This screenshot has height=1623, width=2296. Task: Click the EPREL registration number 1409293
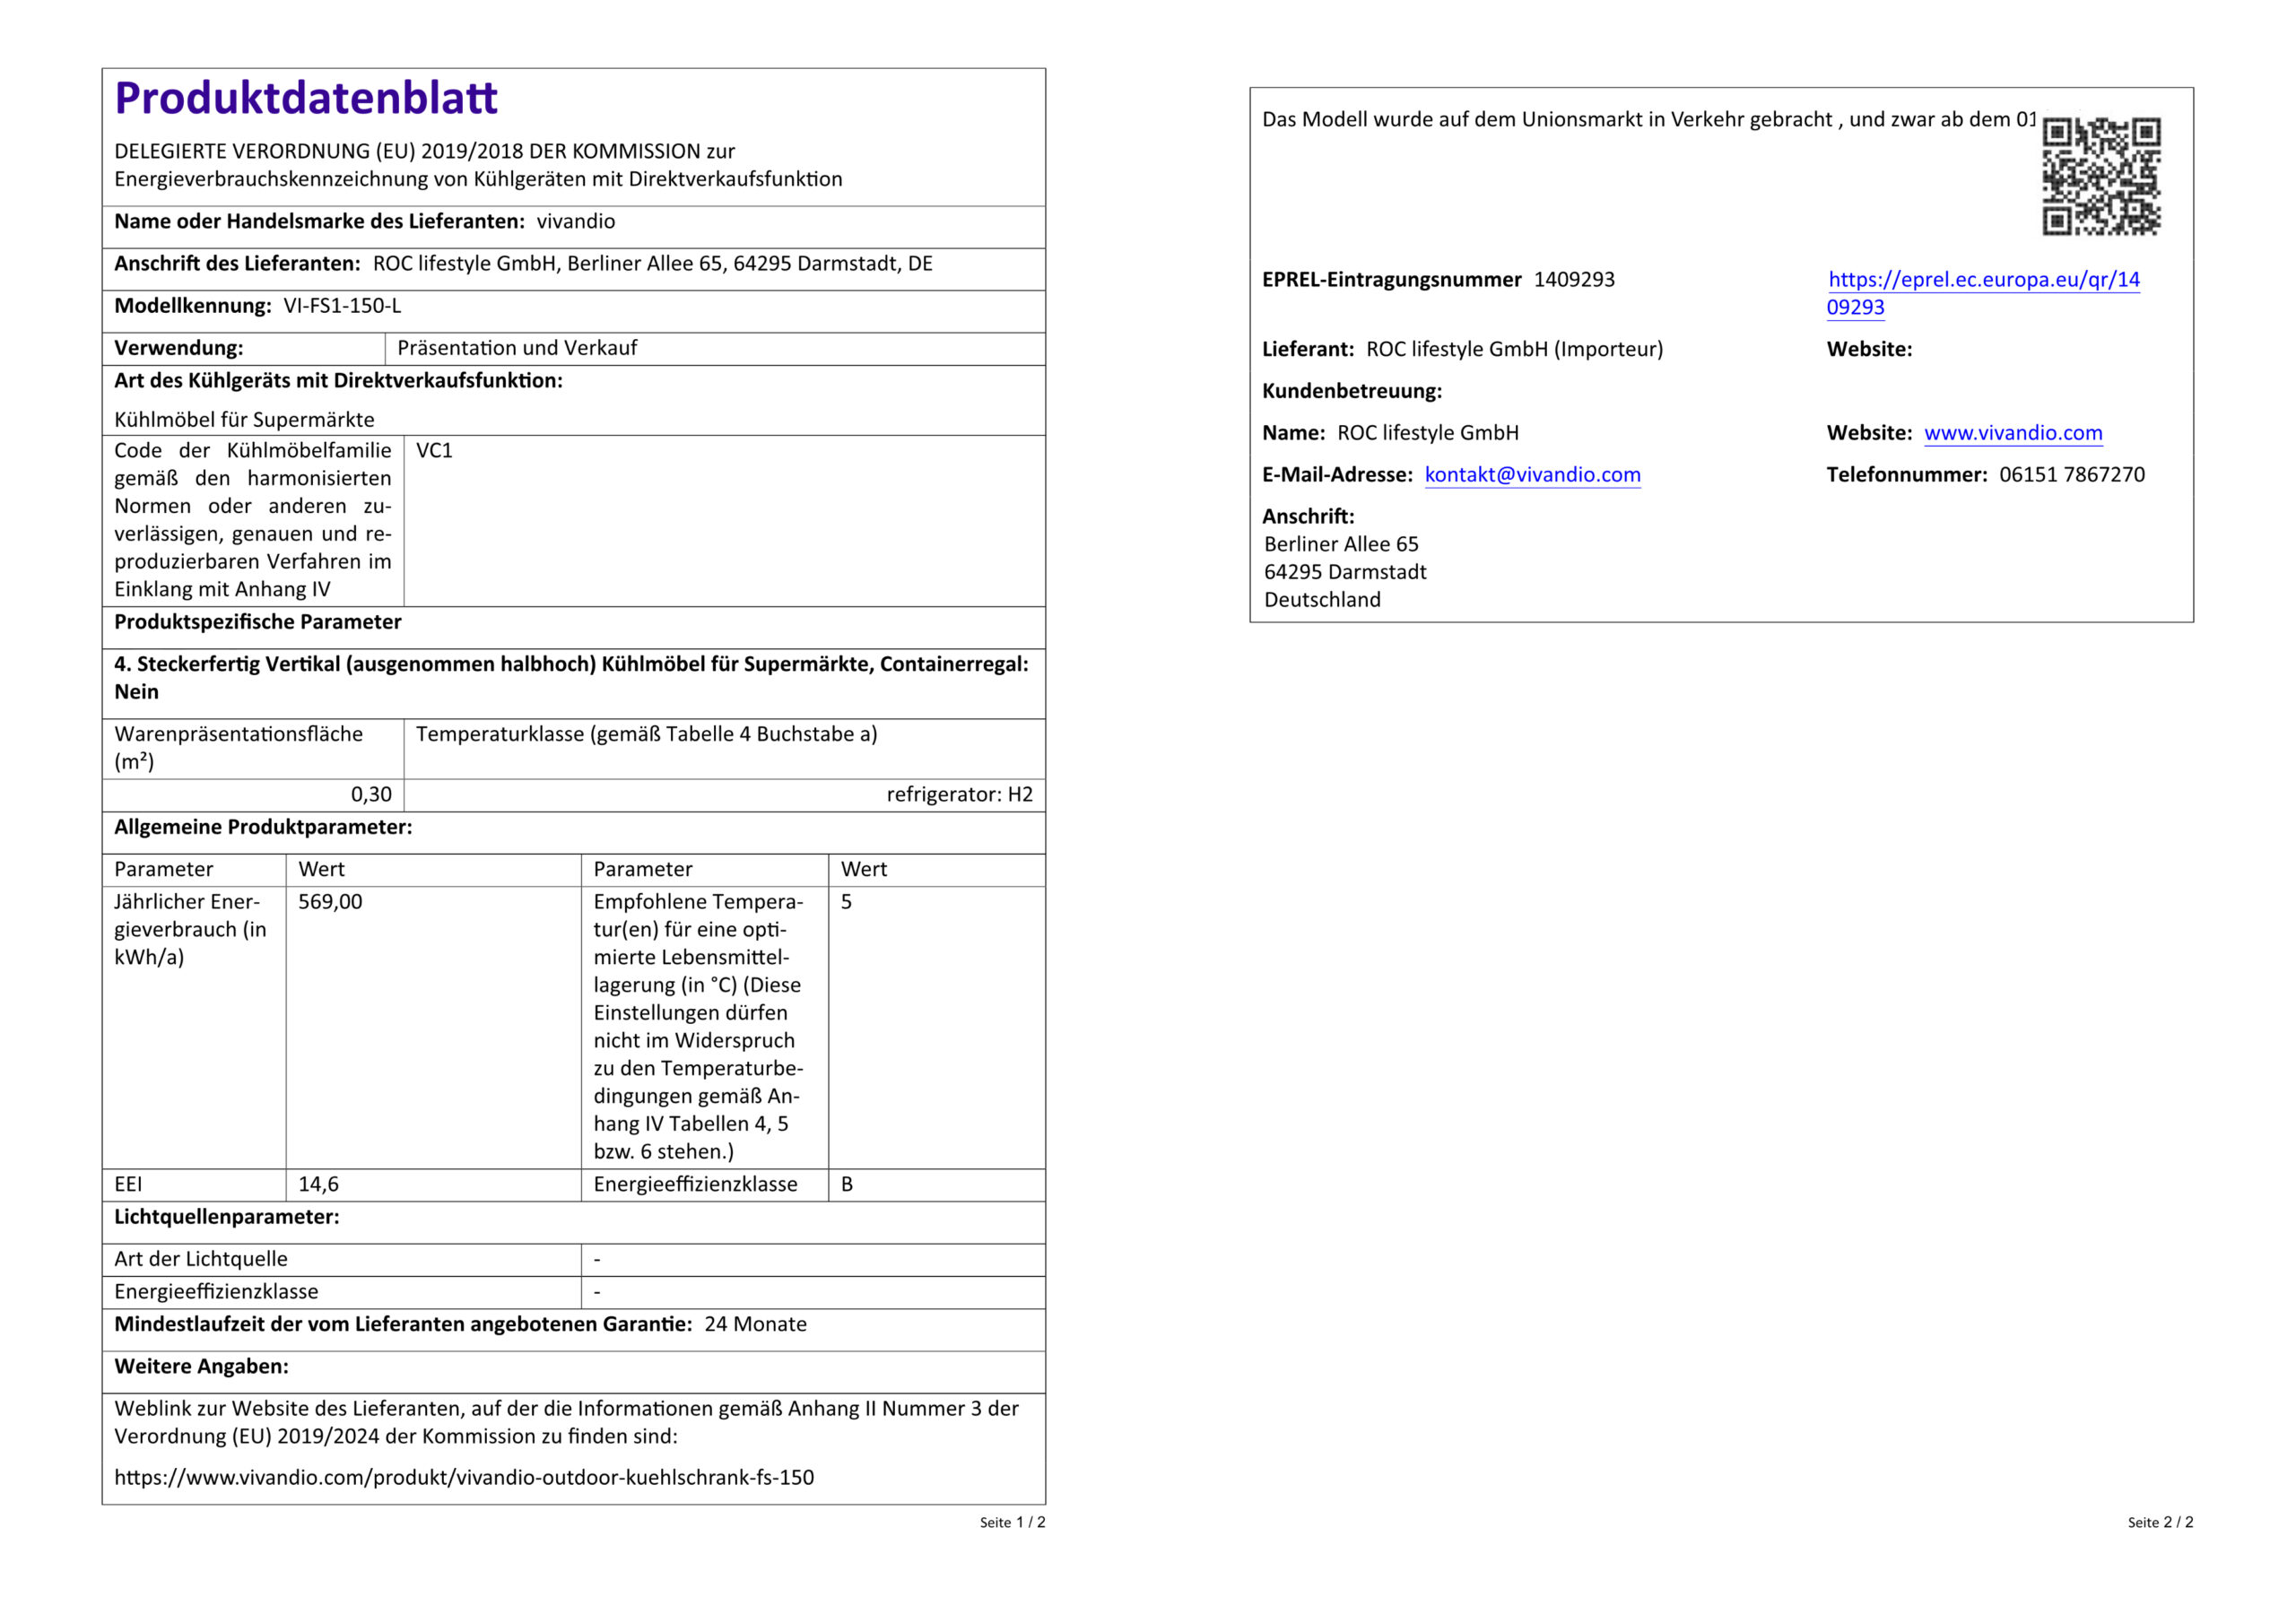pos(1574,280)
